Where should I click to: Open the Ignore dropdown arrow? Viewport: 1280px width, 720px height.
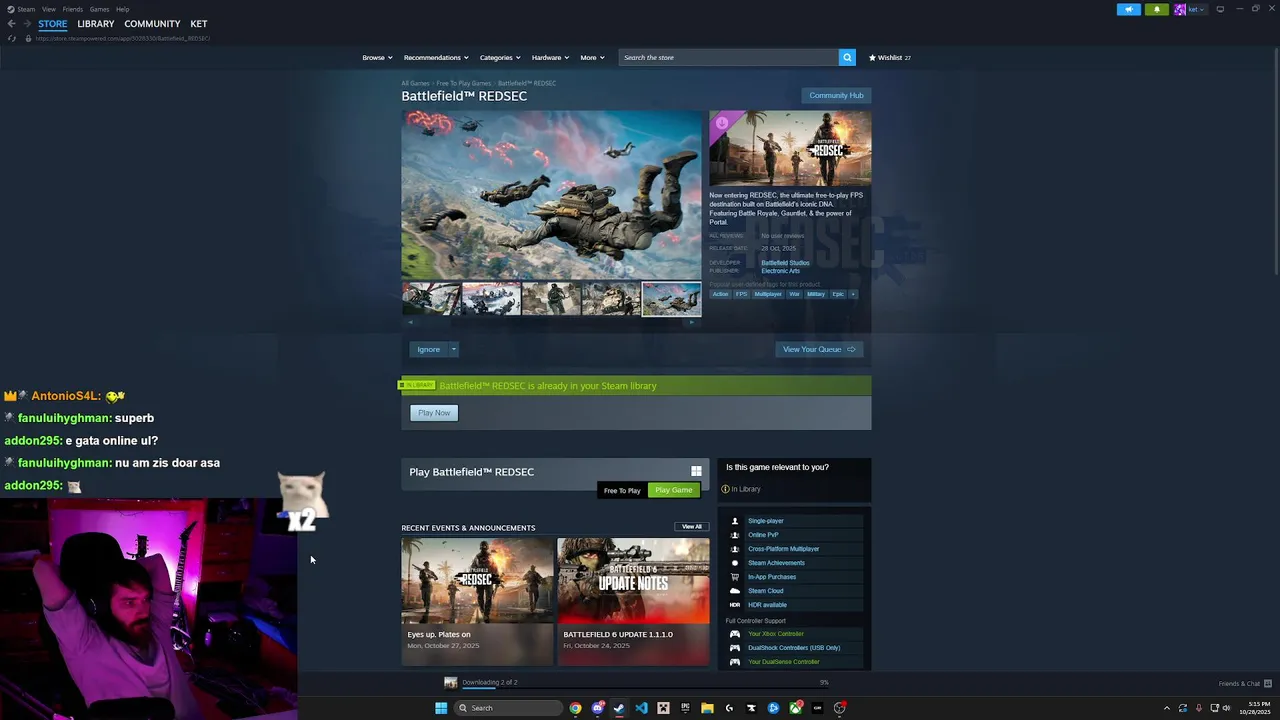[x=453, y=349]
